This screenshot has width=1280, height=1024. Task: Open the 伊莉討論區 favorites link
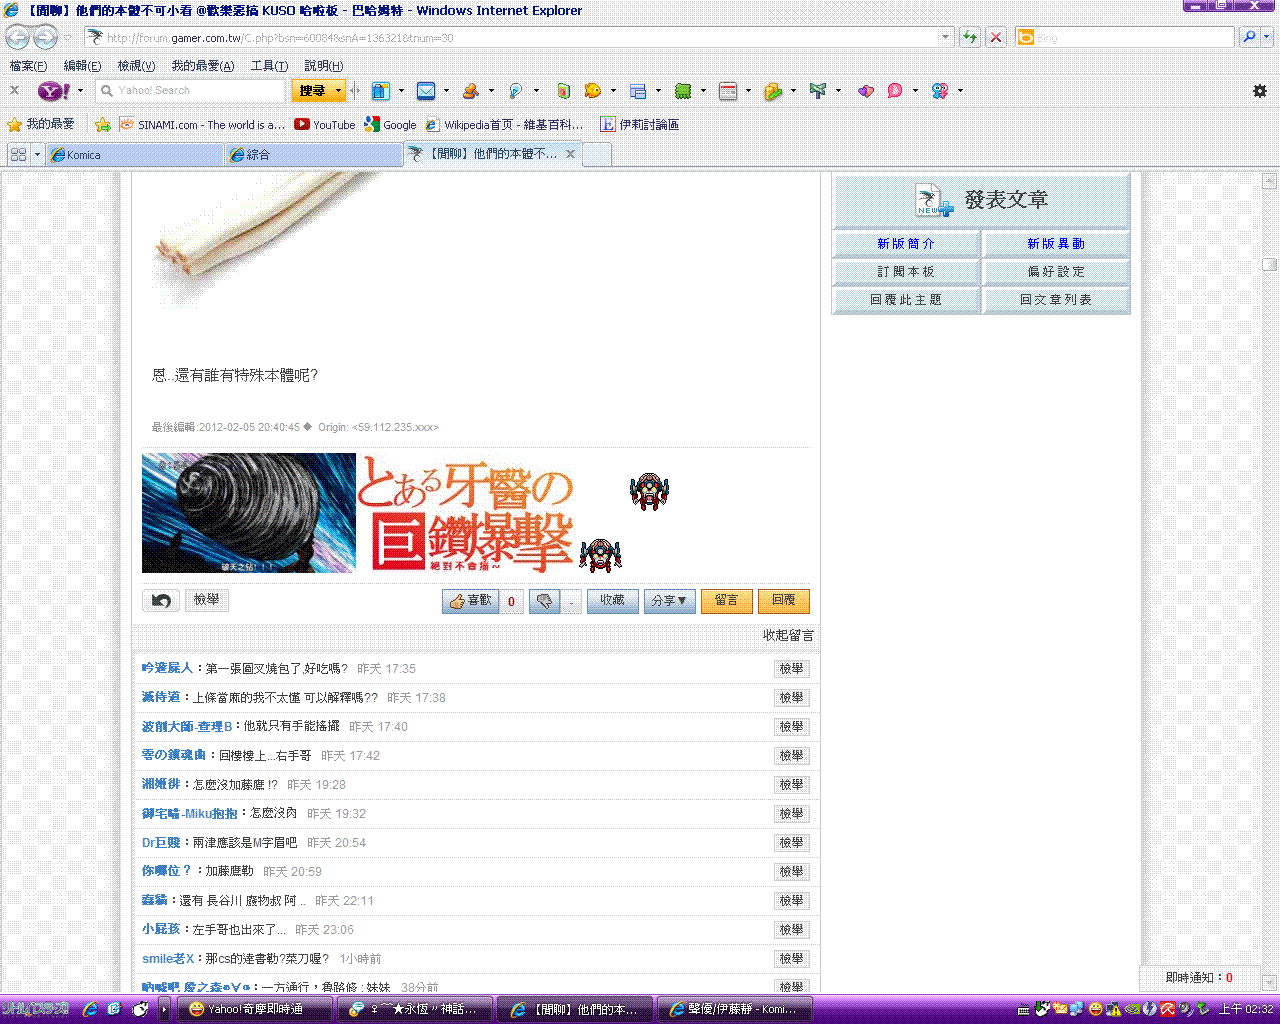640,125
